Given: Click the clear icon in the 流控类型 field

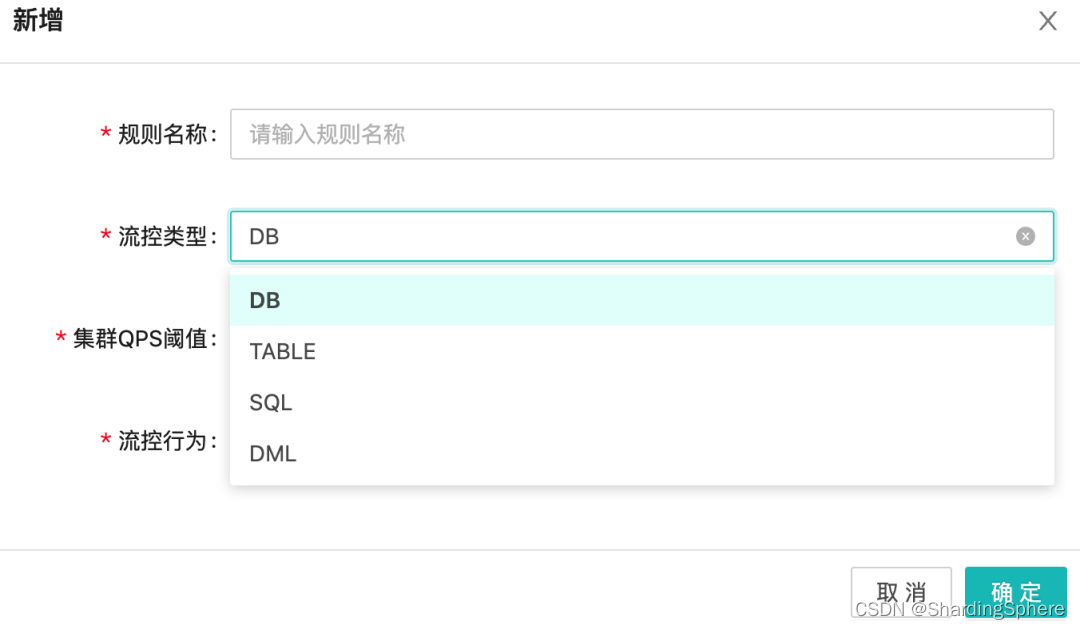Looking at the screenshot, I should (1025, 235).
